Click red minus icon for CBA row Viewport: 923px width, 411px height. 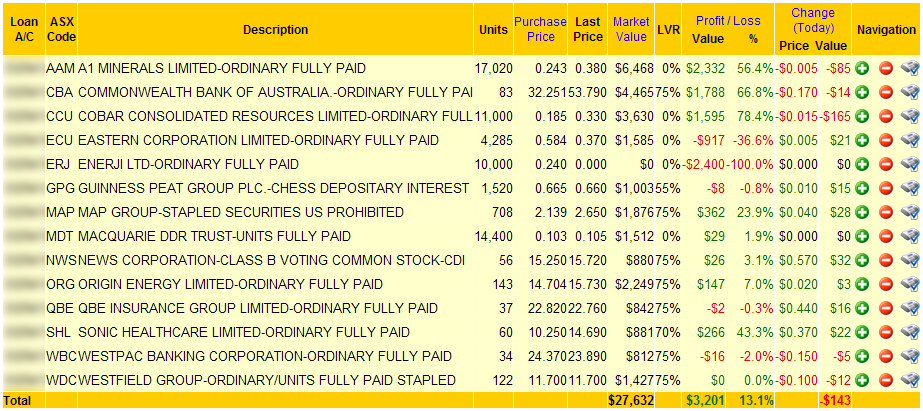(x=886, y=92)
